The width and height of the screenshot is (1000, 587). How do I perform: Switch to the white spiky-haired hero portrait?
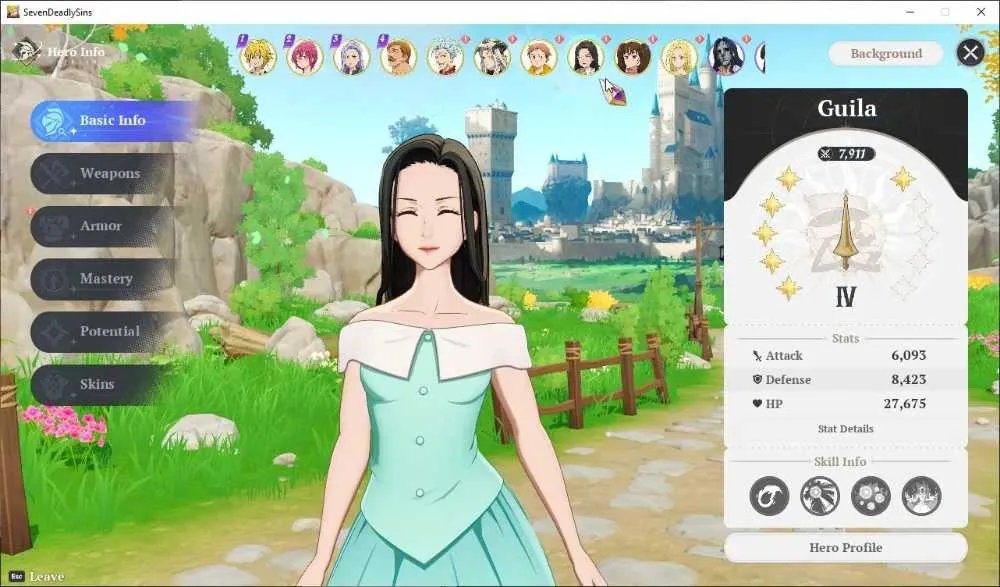tap(445, 57)
